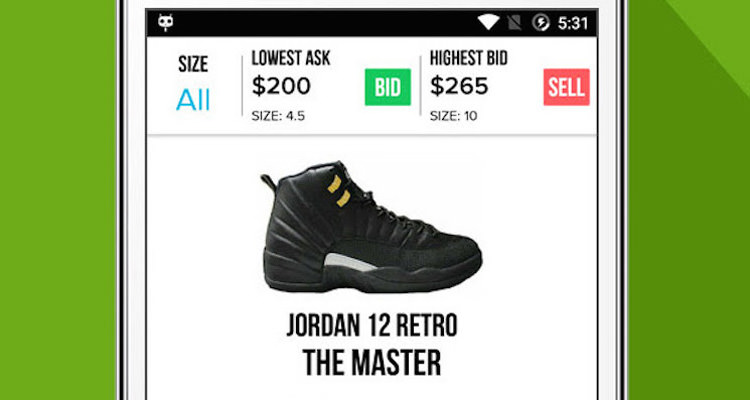Tap the no-SIM card status icon

coord(515,22)
